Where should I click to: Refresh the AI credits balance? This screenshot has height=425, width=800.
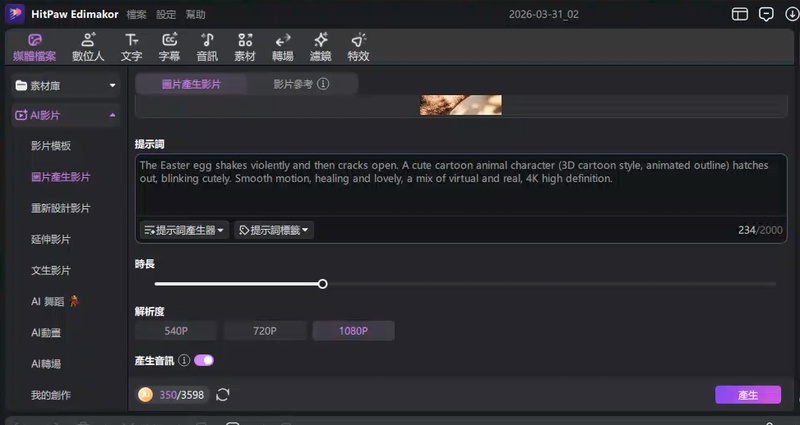coord(223,394)
